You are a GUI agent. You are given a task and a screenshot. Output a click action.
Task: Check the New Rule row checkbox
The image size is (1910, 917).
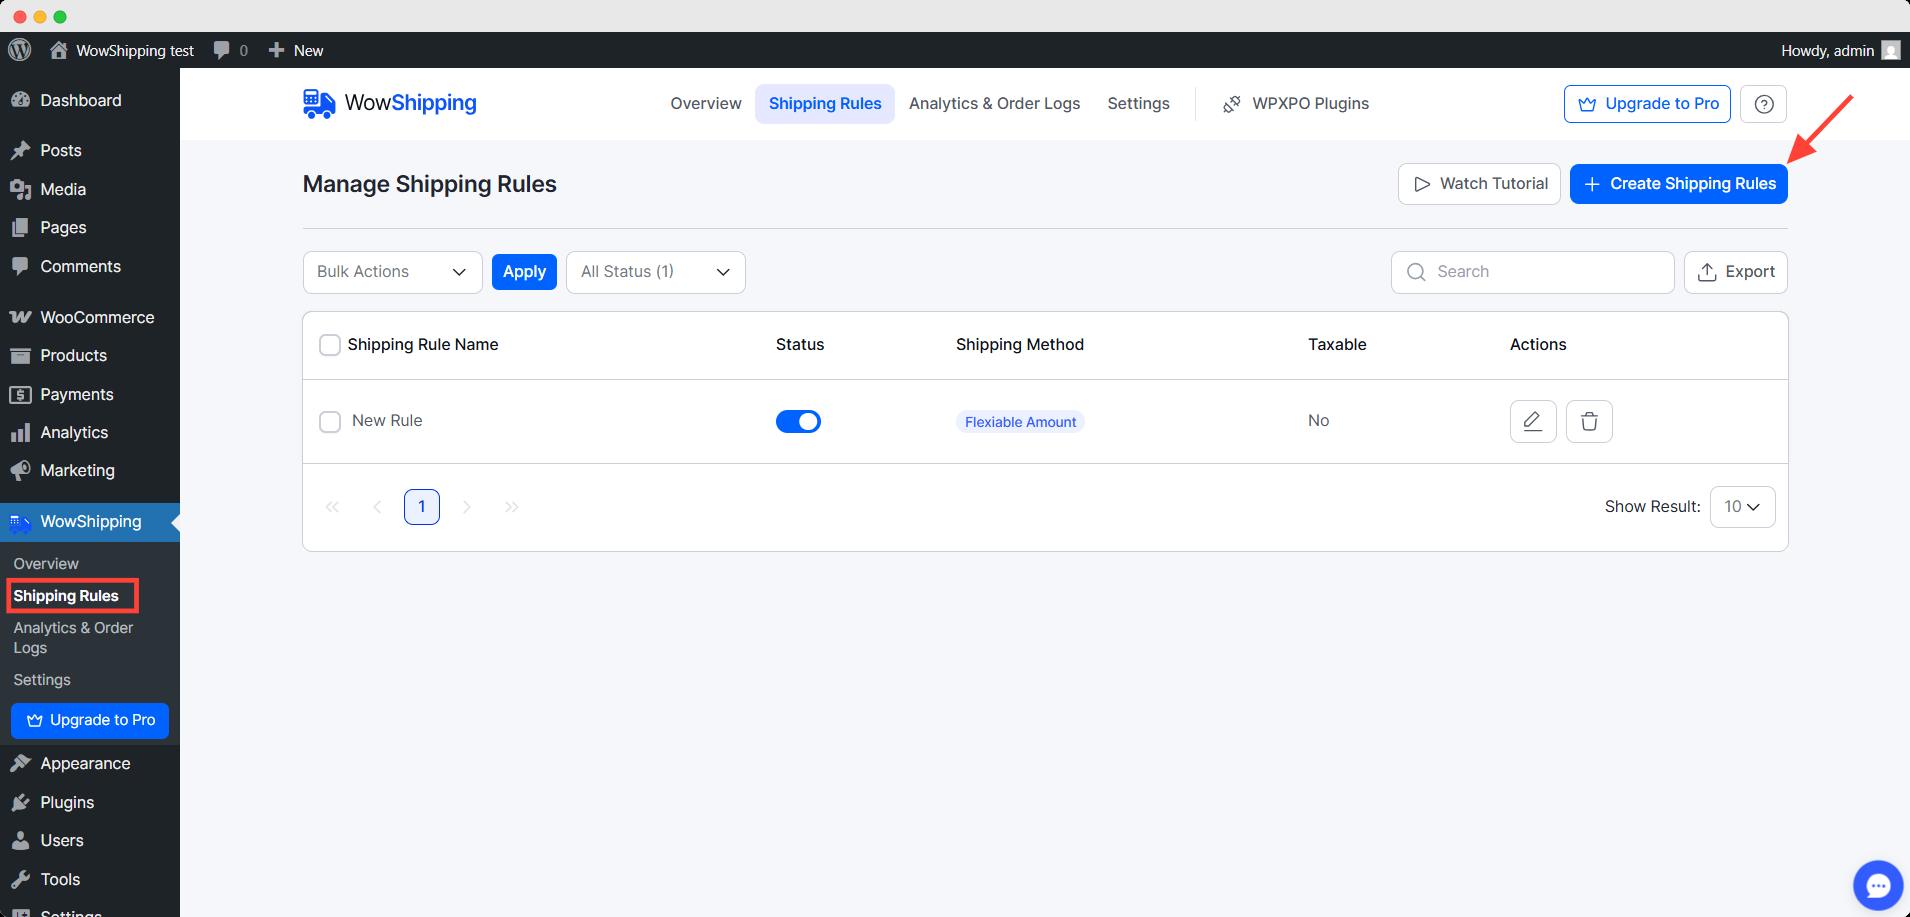click(330, 422)
